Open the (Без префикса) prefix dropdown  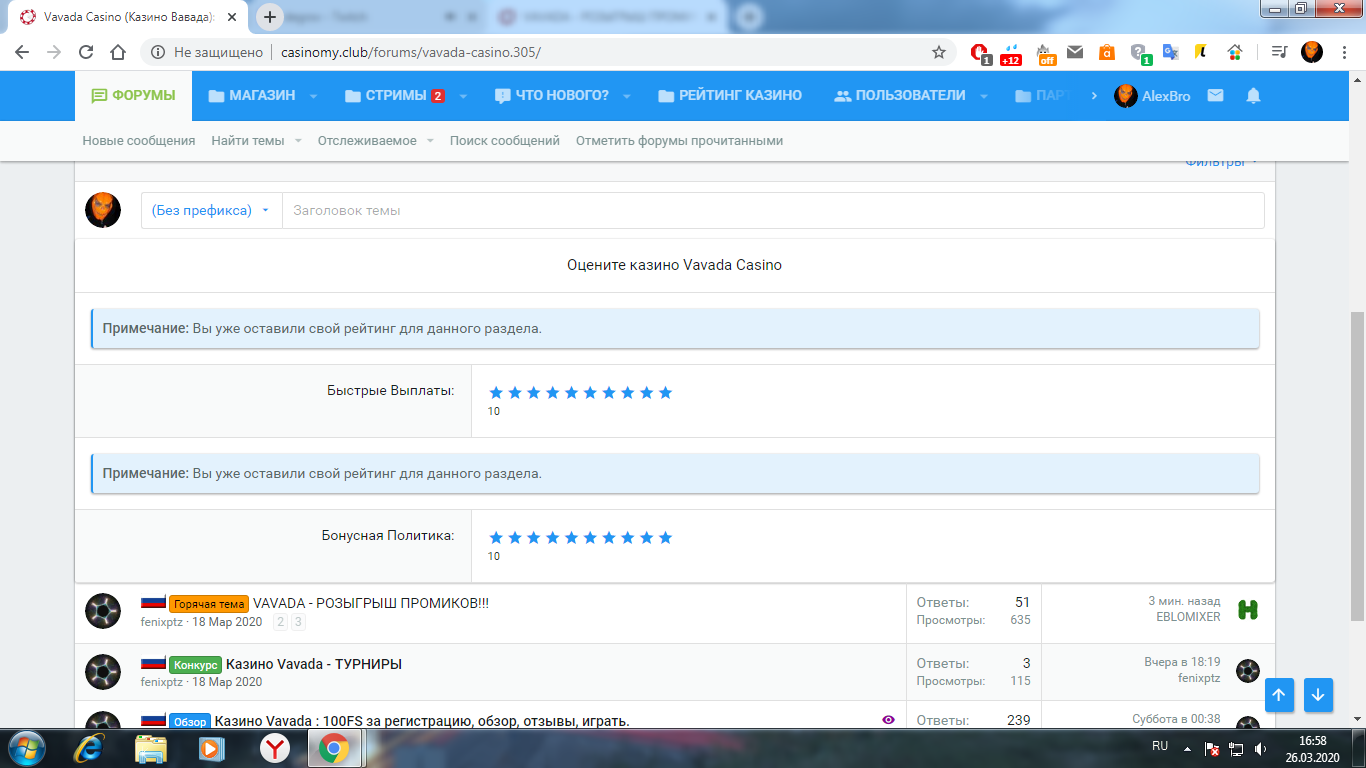(211, 211)
